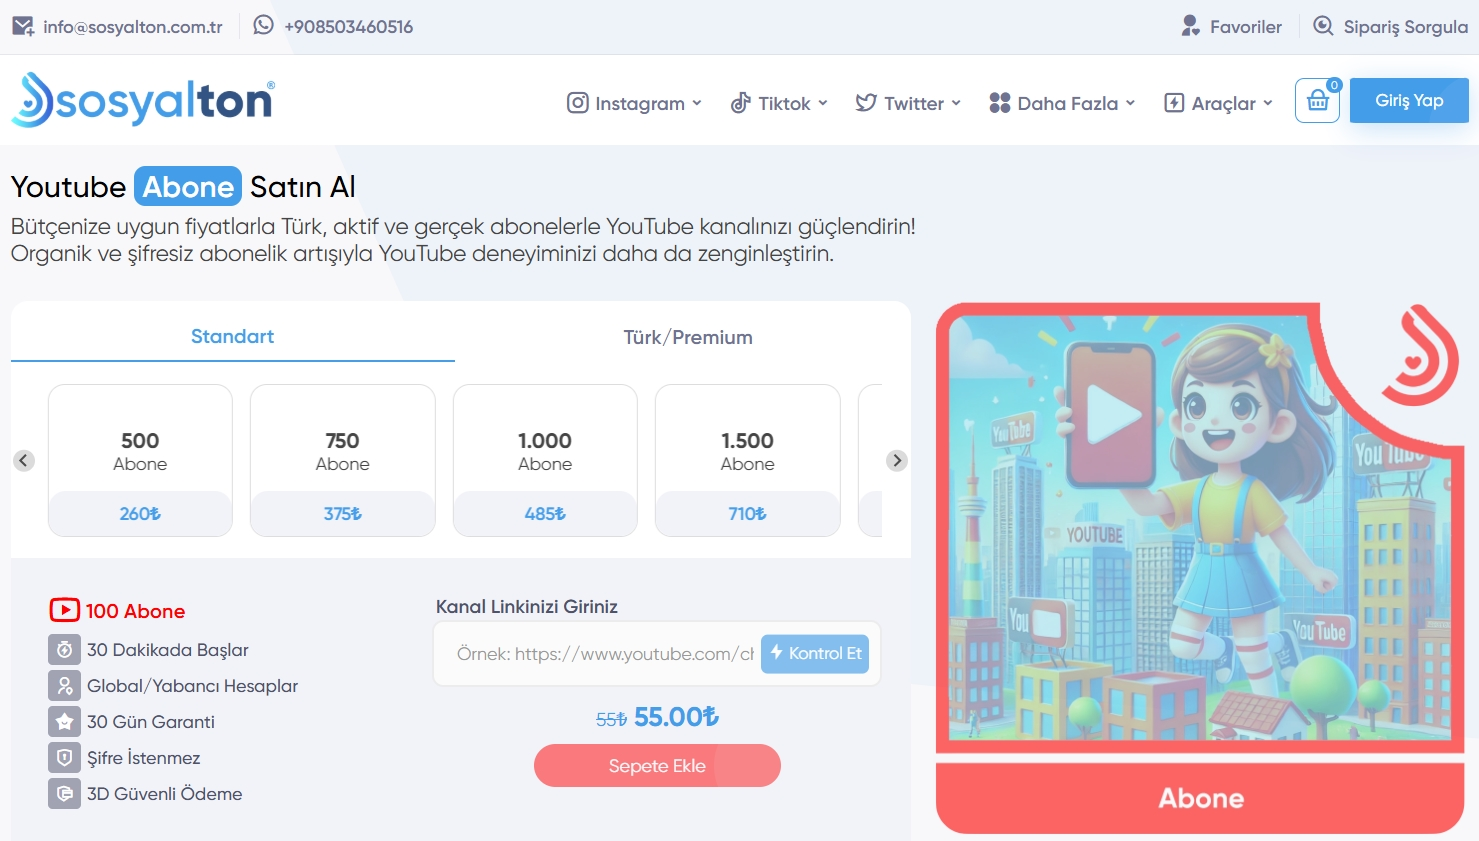Click the shield icon beside Şifre İstenmez
1479x841 pixels.
point(64,758)
